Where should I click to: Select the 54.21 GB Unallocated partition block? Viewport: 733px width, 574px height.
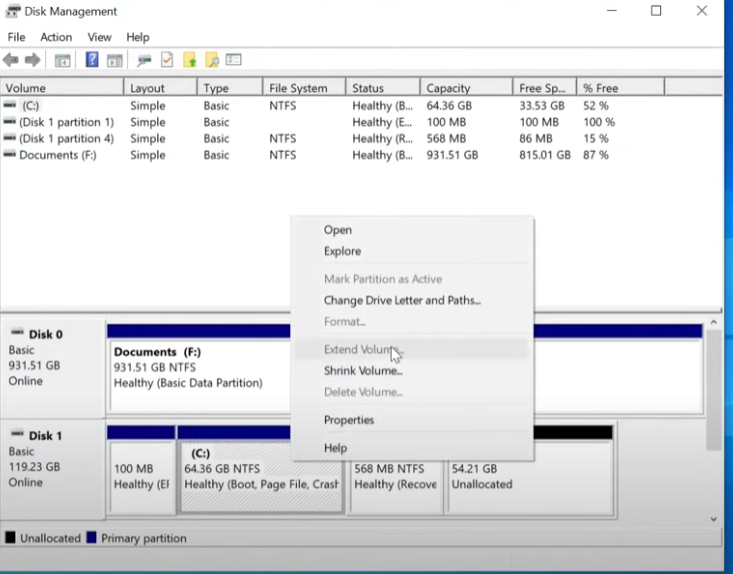[x=528, y=476]
